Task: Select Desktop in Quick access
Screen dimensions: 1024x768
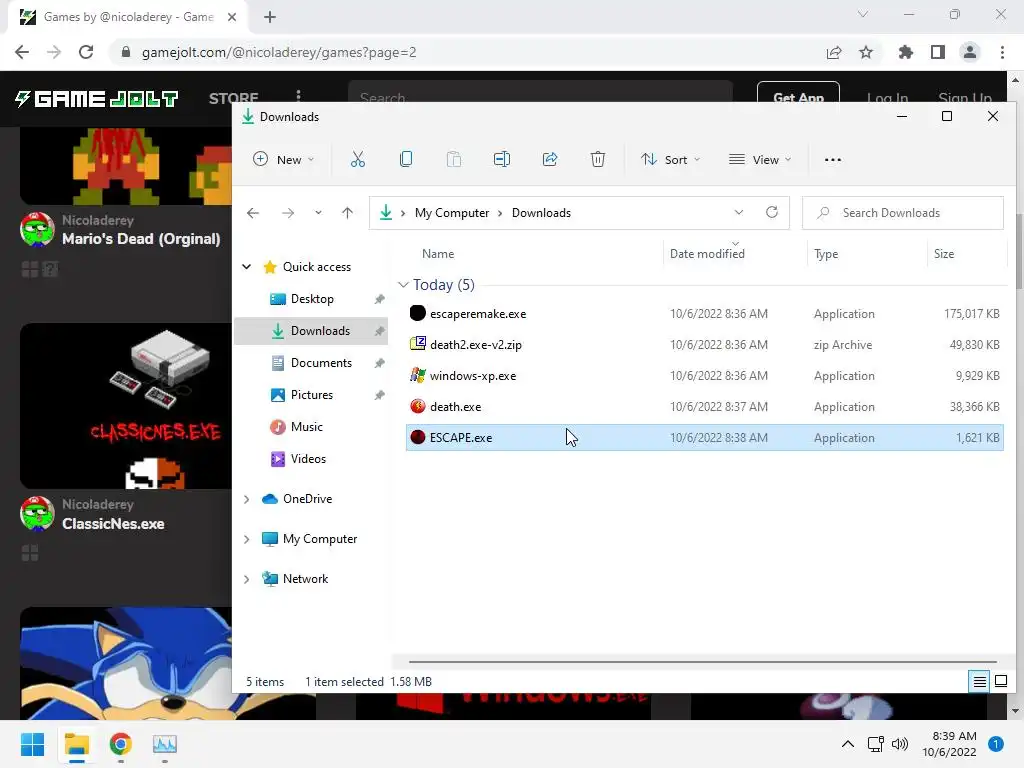Action: point(312,298)
